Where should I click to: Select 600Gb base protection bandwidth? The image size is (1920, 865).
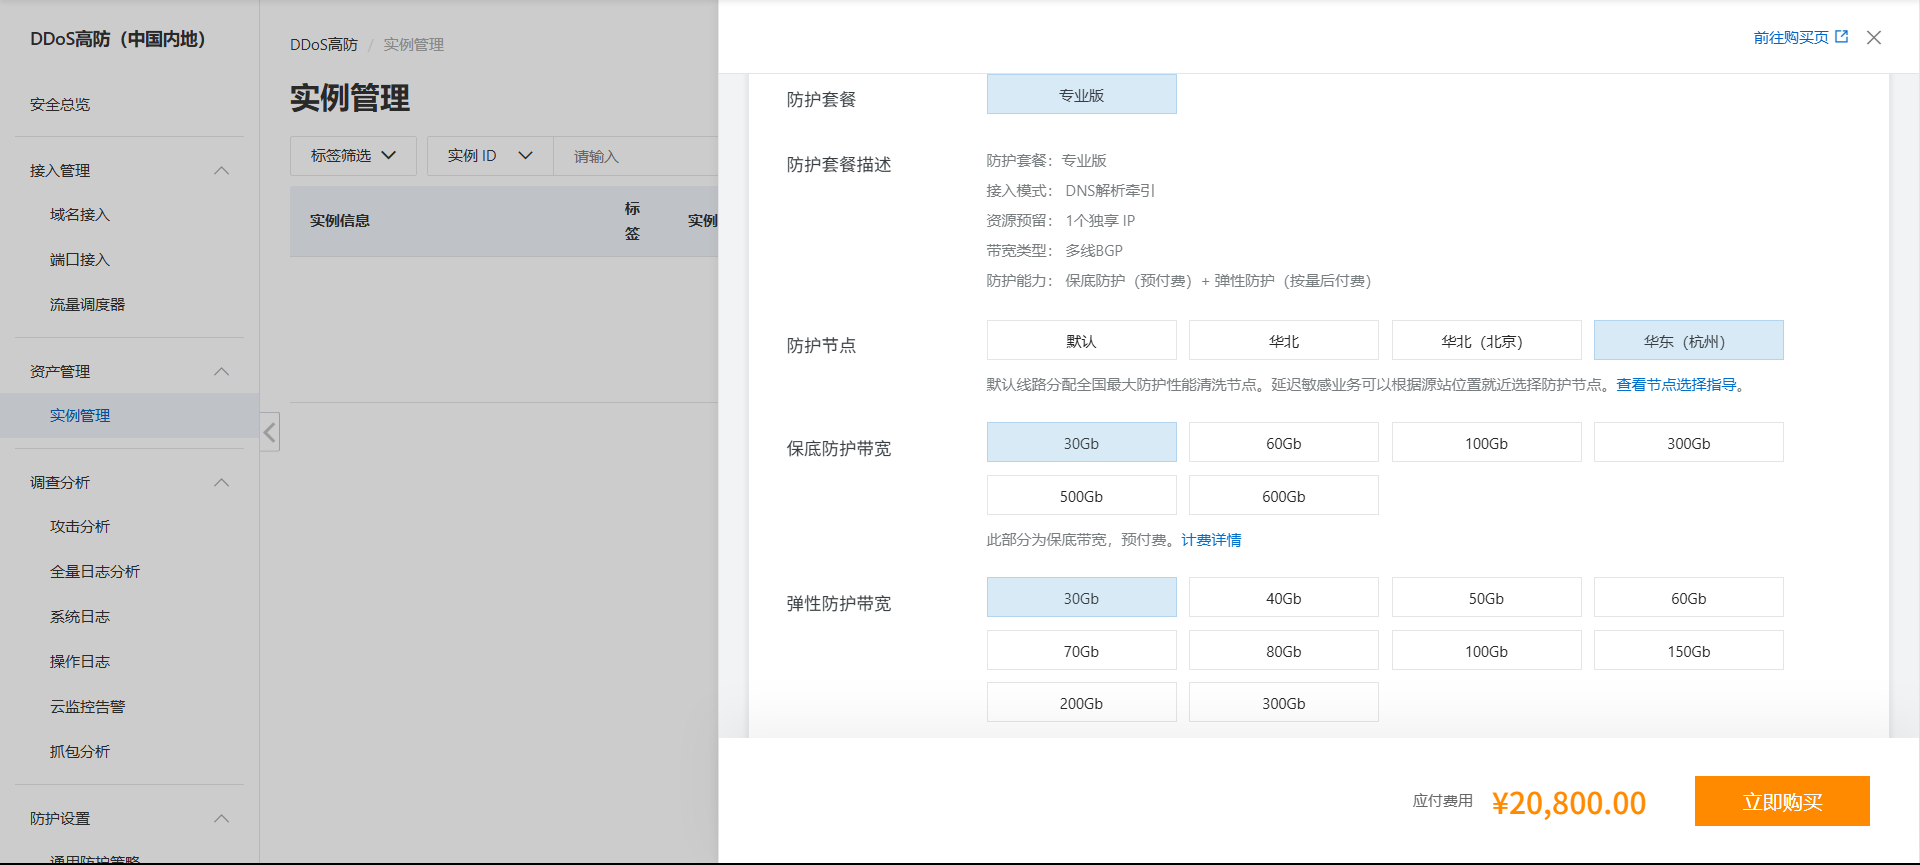pos(1284,496)
